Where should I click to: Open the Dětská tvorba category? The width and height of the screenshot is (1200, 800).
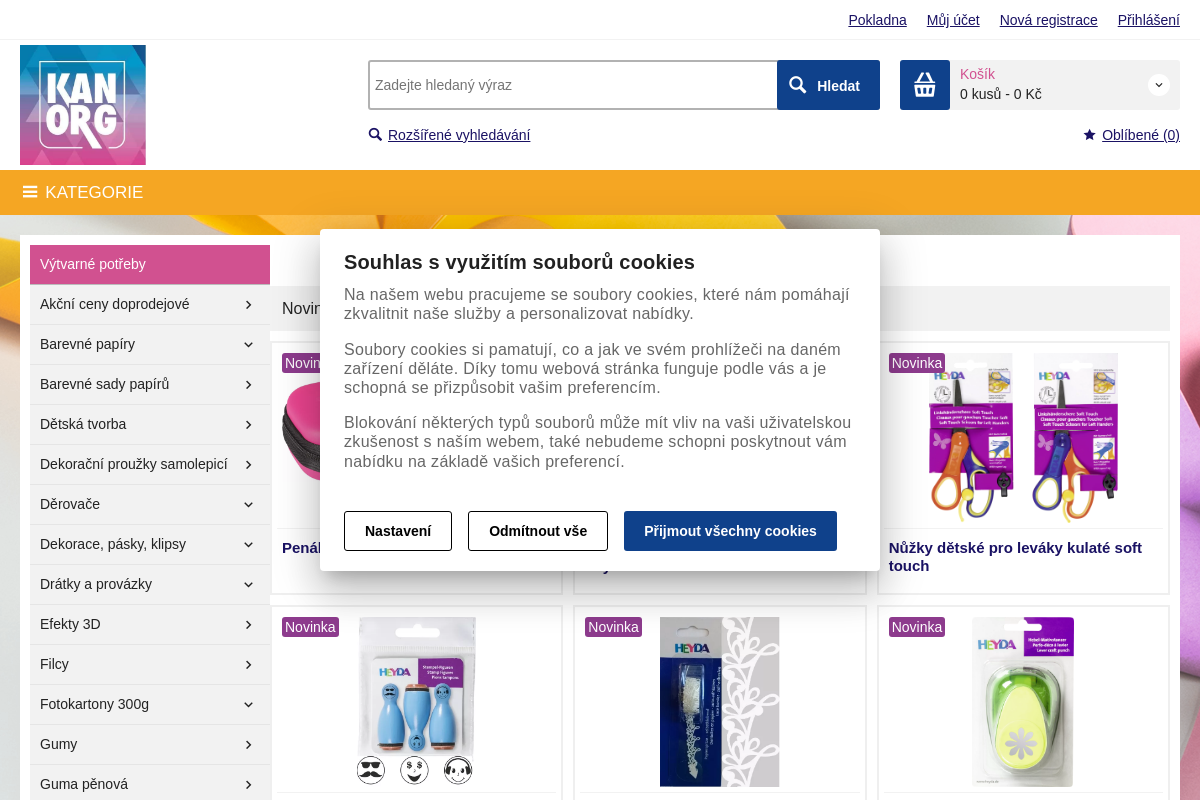coord(150,424)
